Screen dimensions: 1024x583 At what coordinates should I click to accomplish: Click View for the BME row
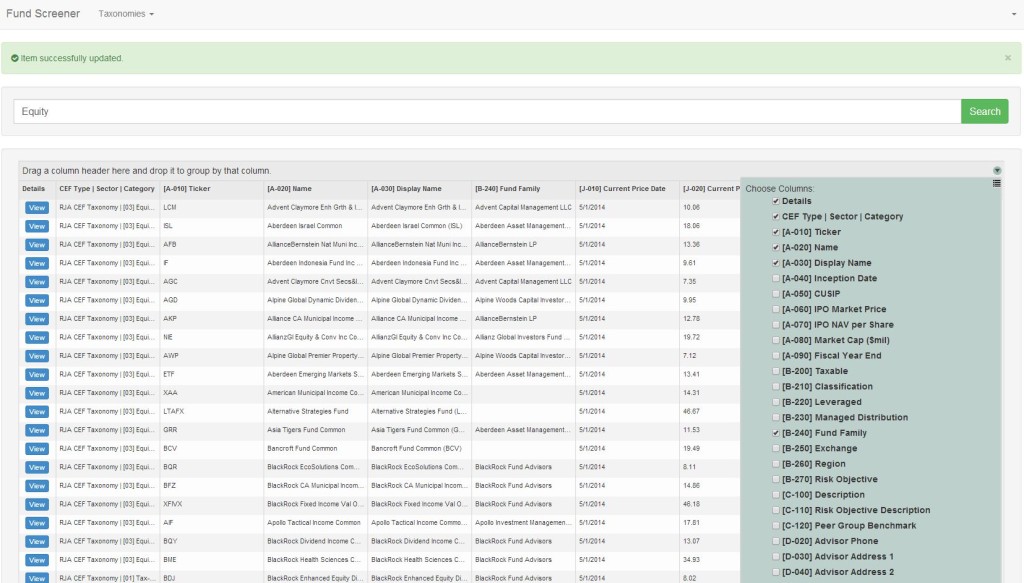point(37,560)
